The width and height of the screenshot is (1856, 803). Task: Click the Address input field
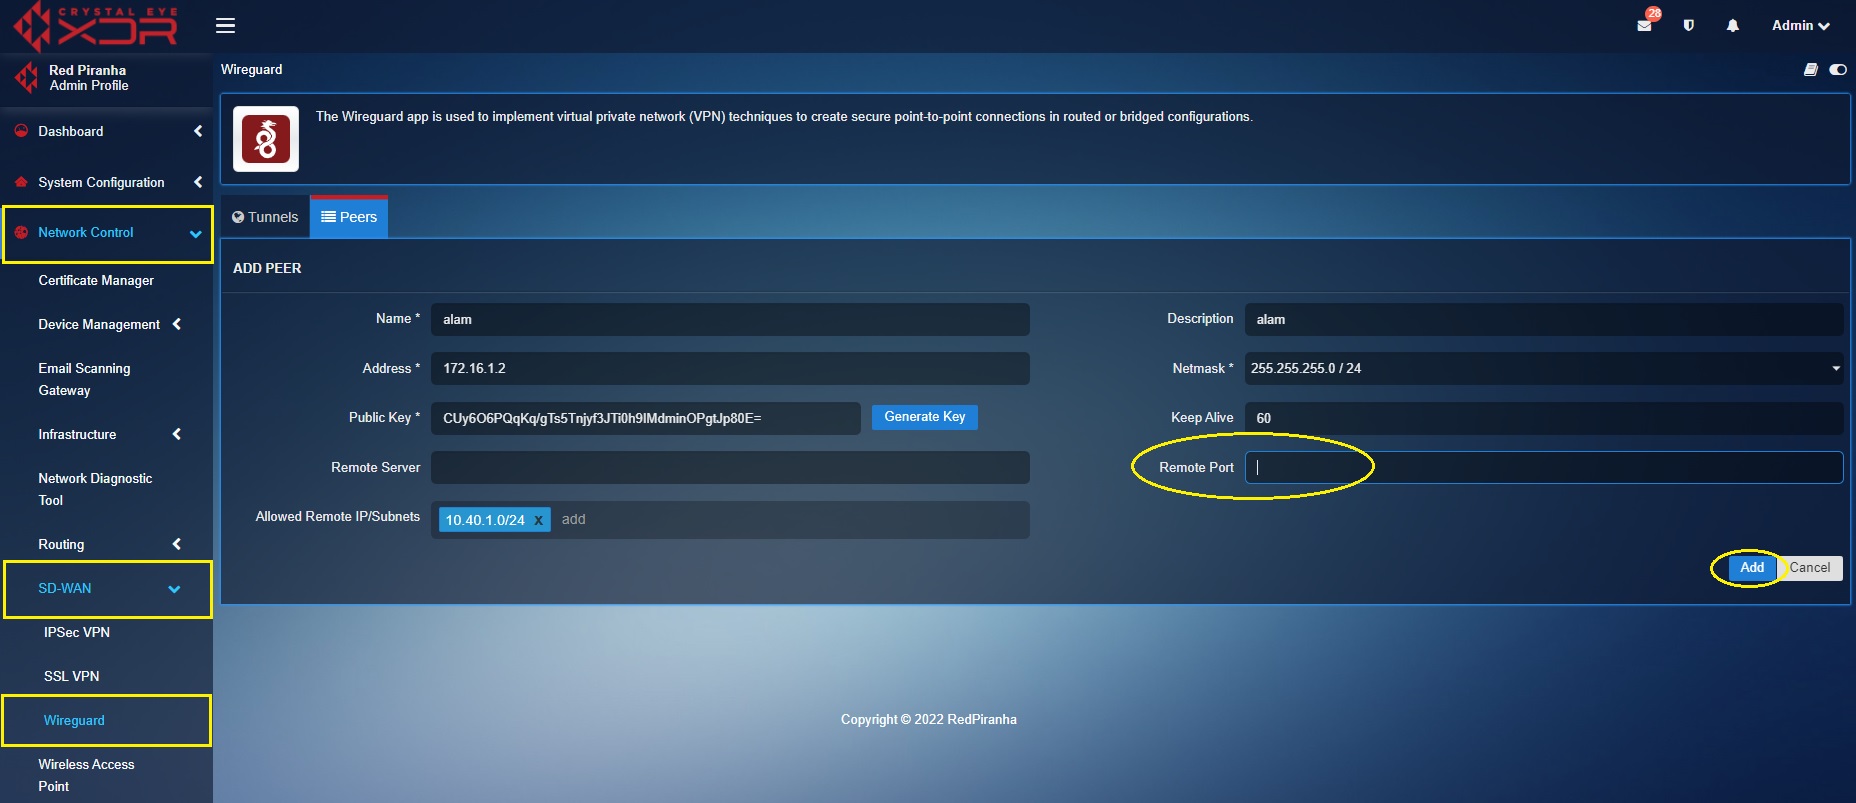(x=730, y=368)
